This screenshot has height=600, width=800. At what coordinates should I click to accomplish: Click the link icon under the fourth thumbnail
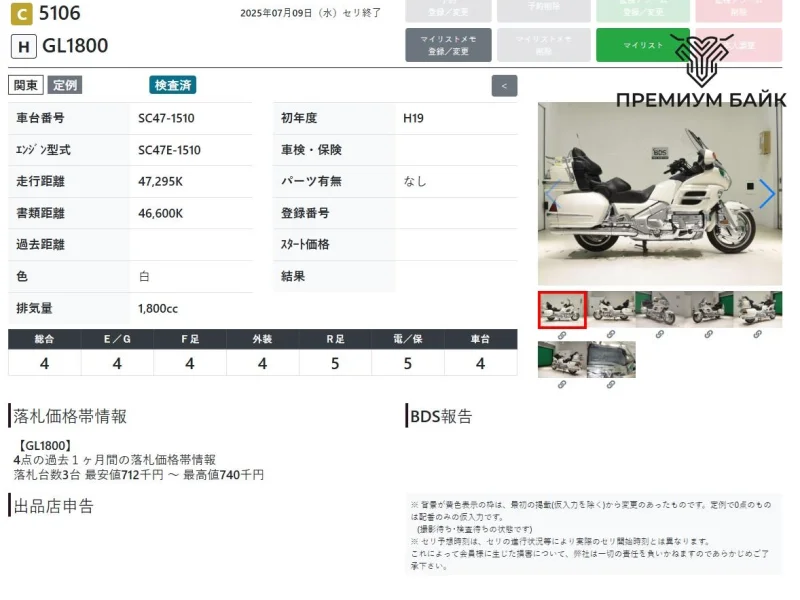click(x=709, y=334)
